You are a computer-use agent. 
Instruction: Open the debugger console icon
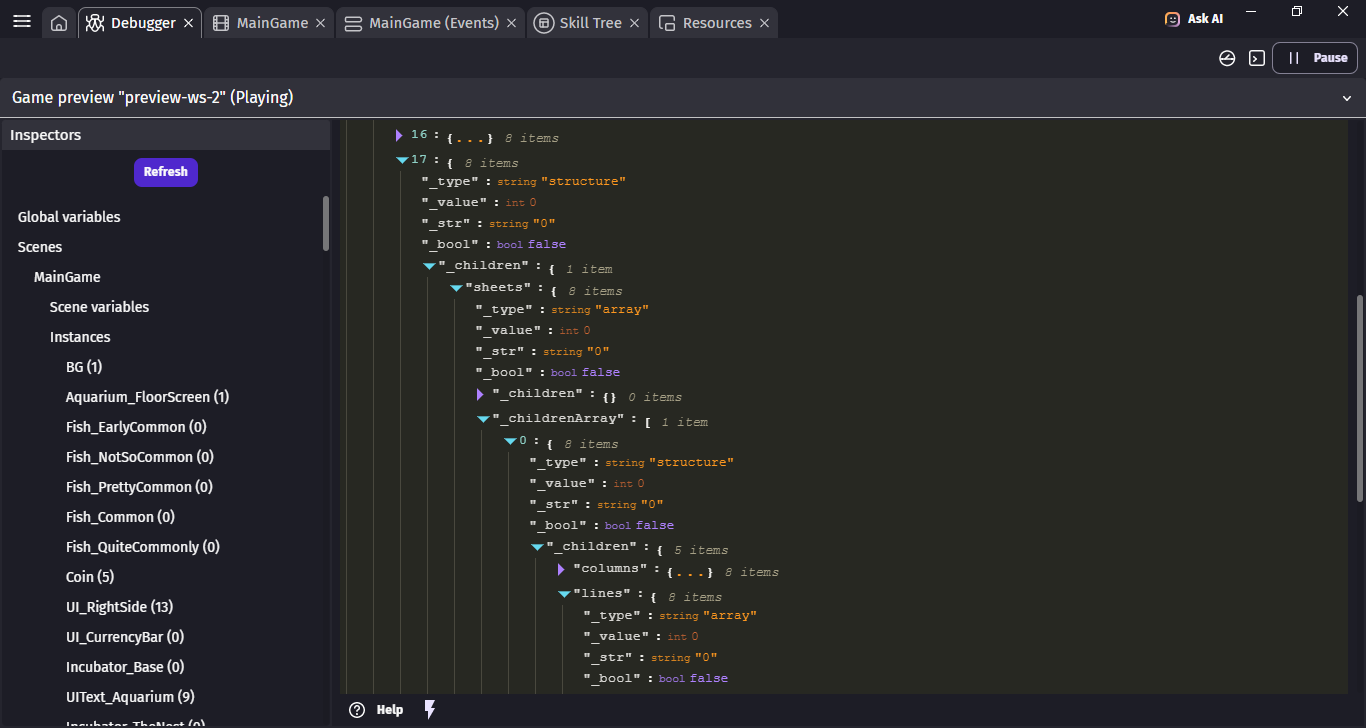point(1257,58)
